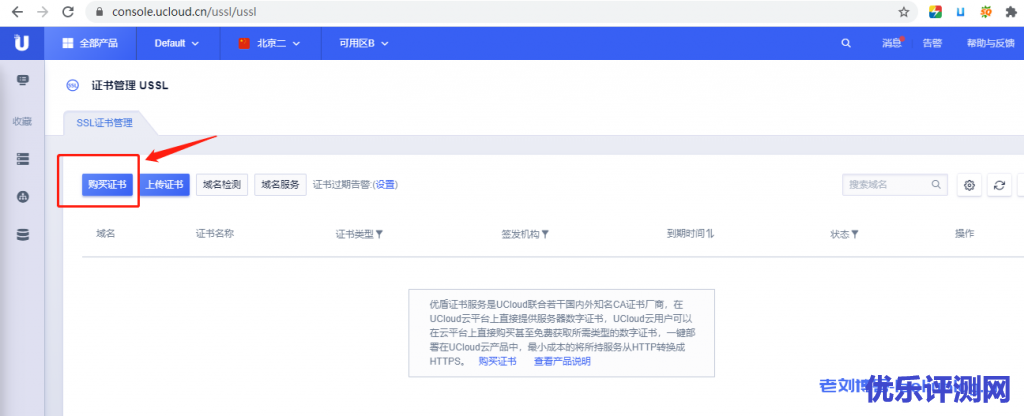Focus the 搜索域名 search field
The height and width of the screenshot is (416, 1024).
(x=888, y=185)
